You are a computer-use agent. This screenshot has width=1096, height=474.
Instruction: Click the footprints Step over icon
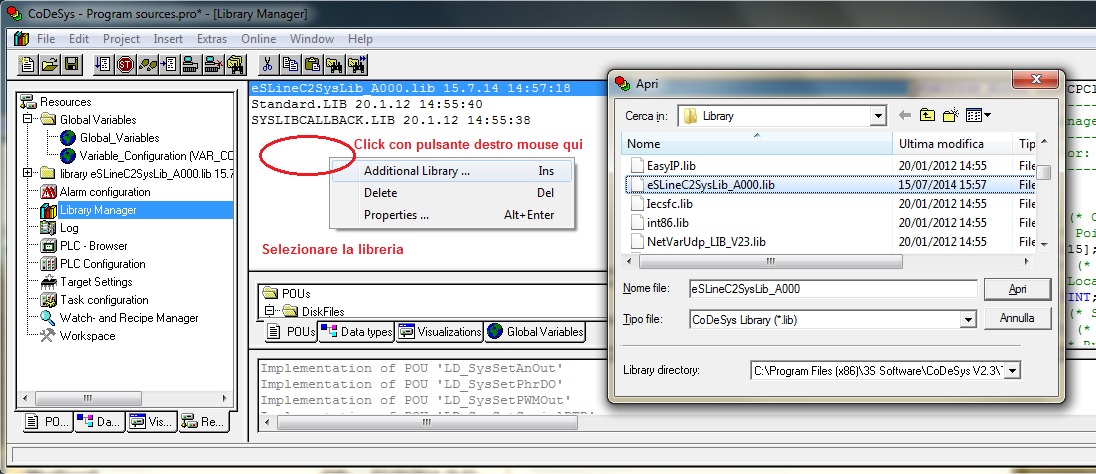click(147, 65)
